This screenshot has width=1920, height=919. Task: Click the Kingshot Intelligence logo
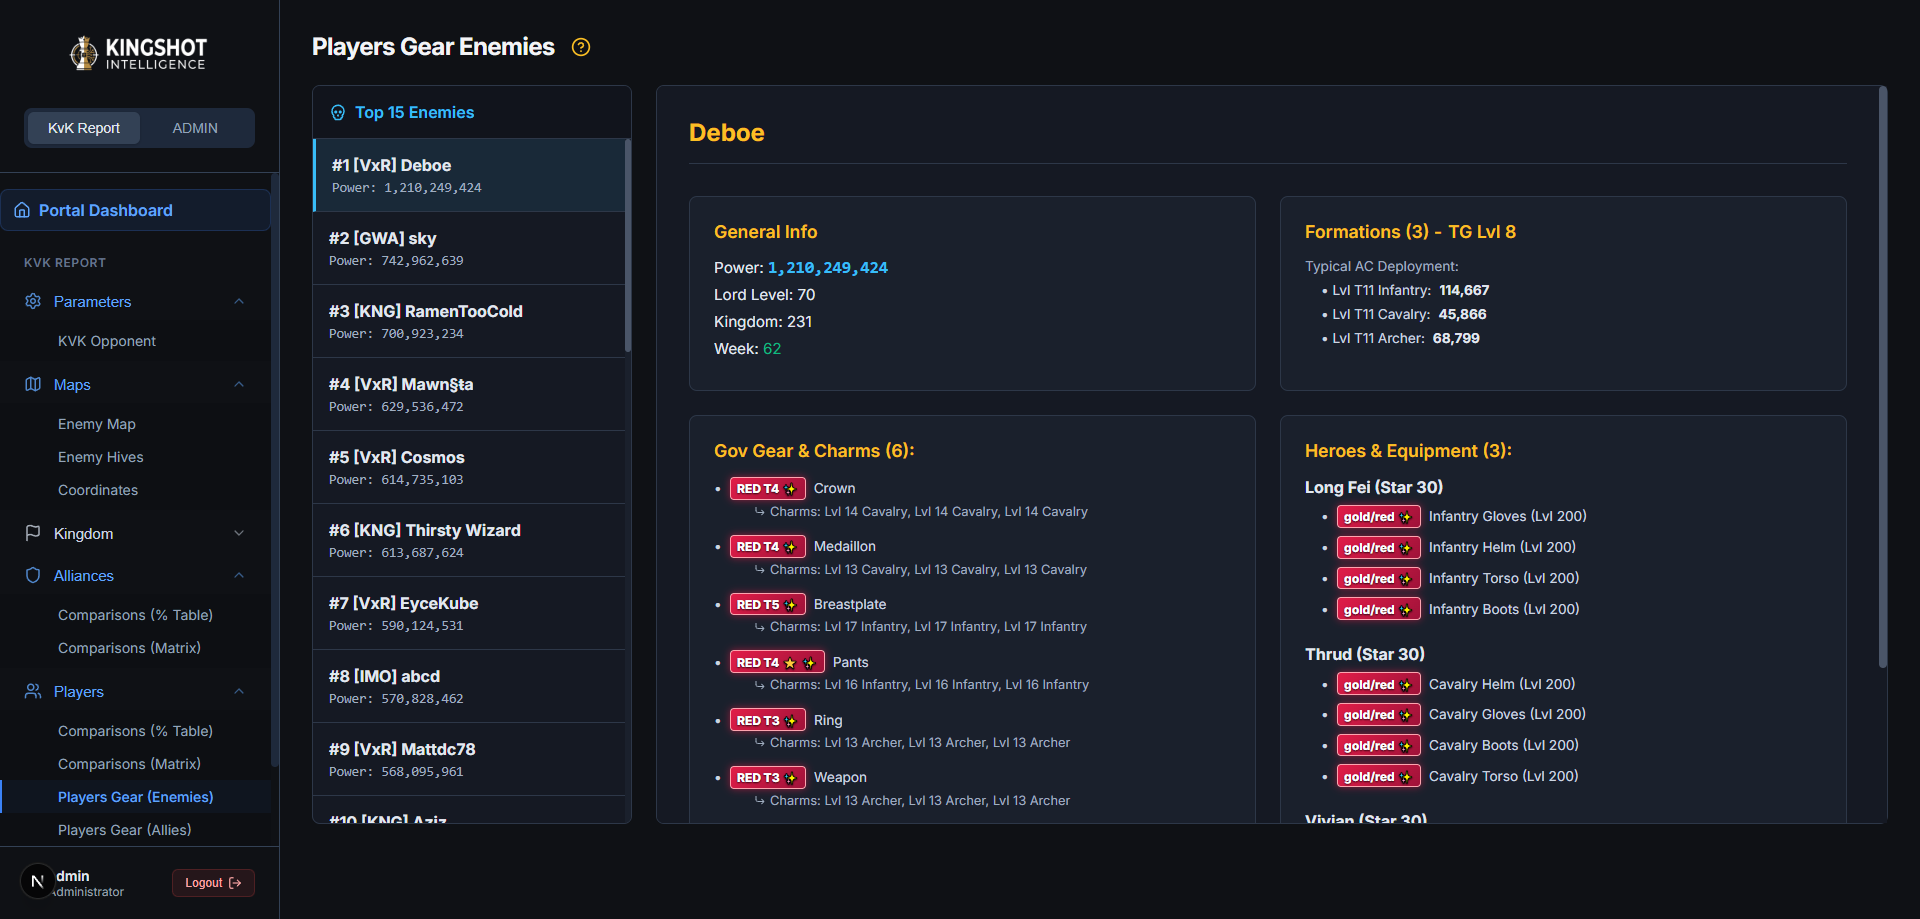coord(139,53)
